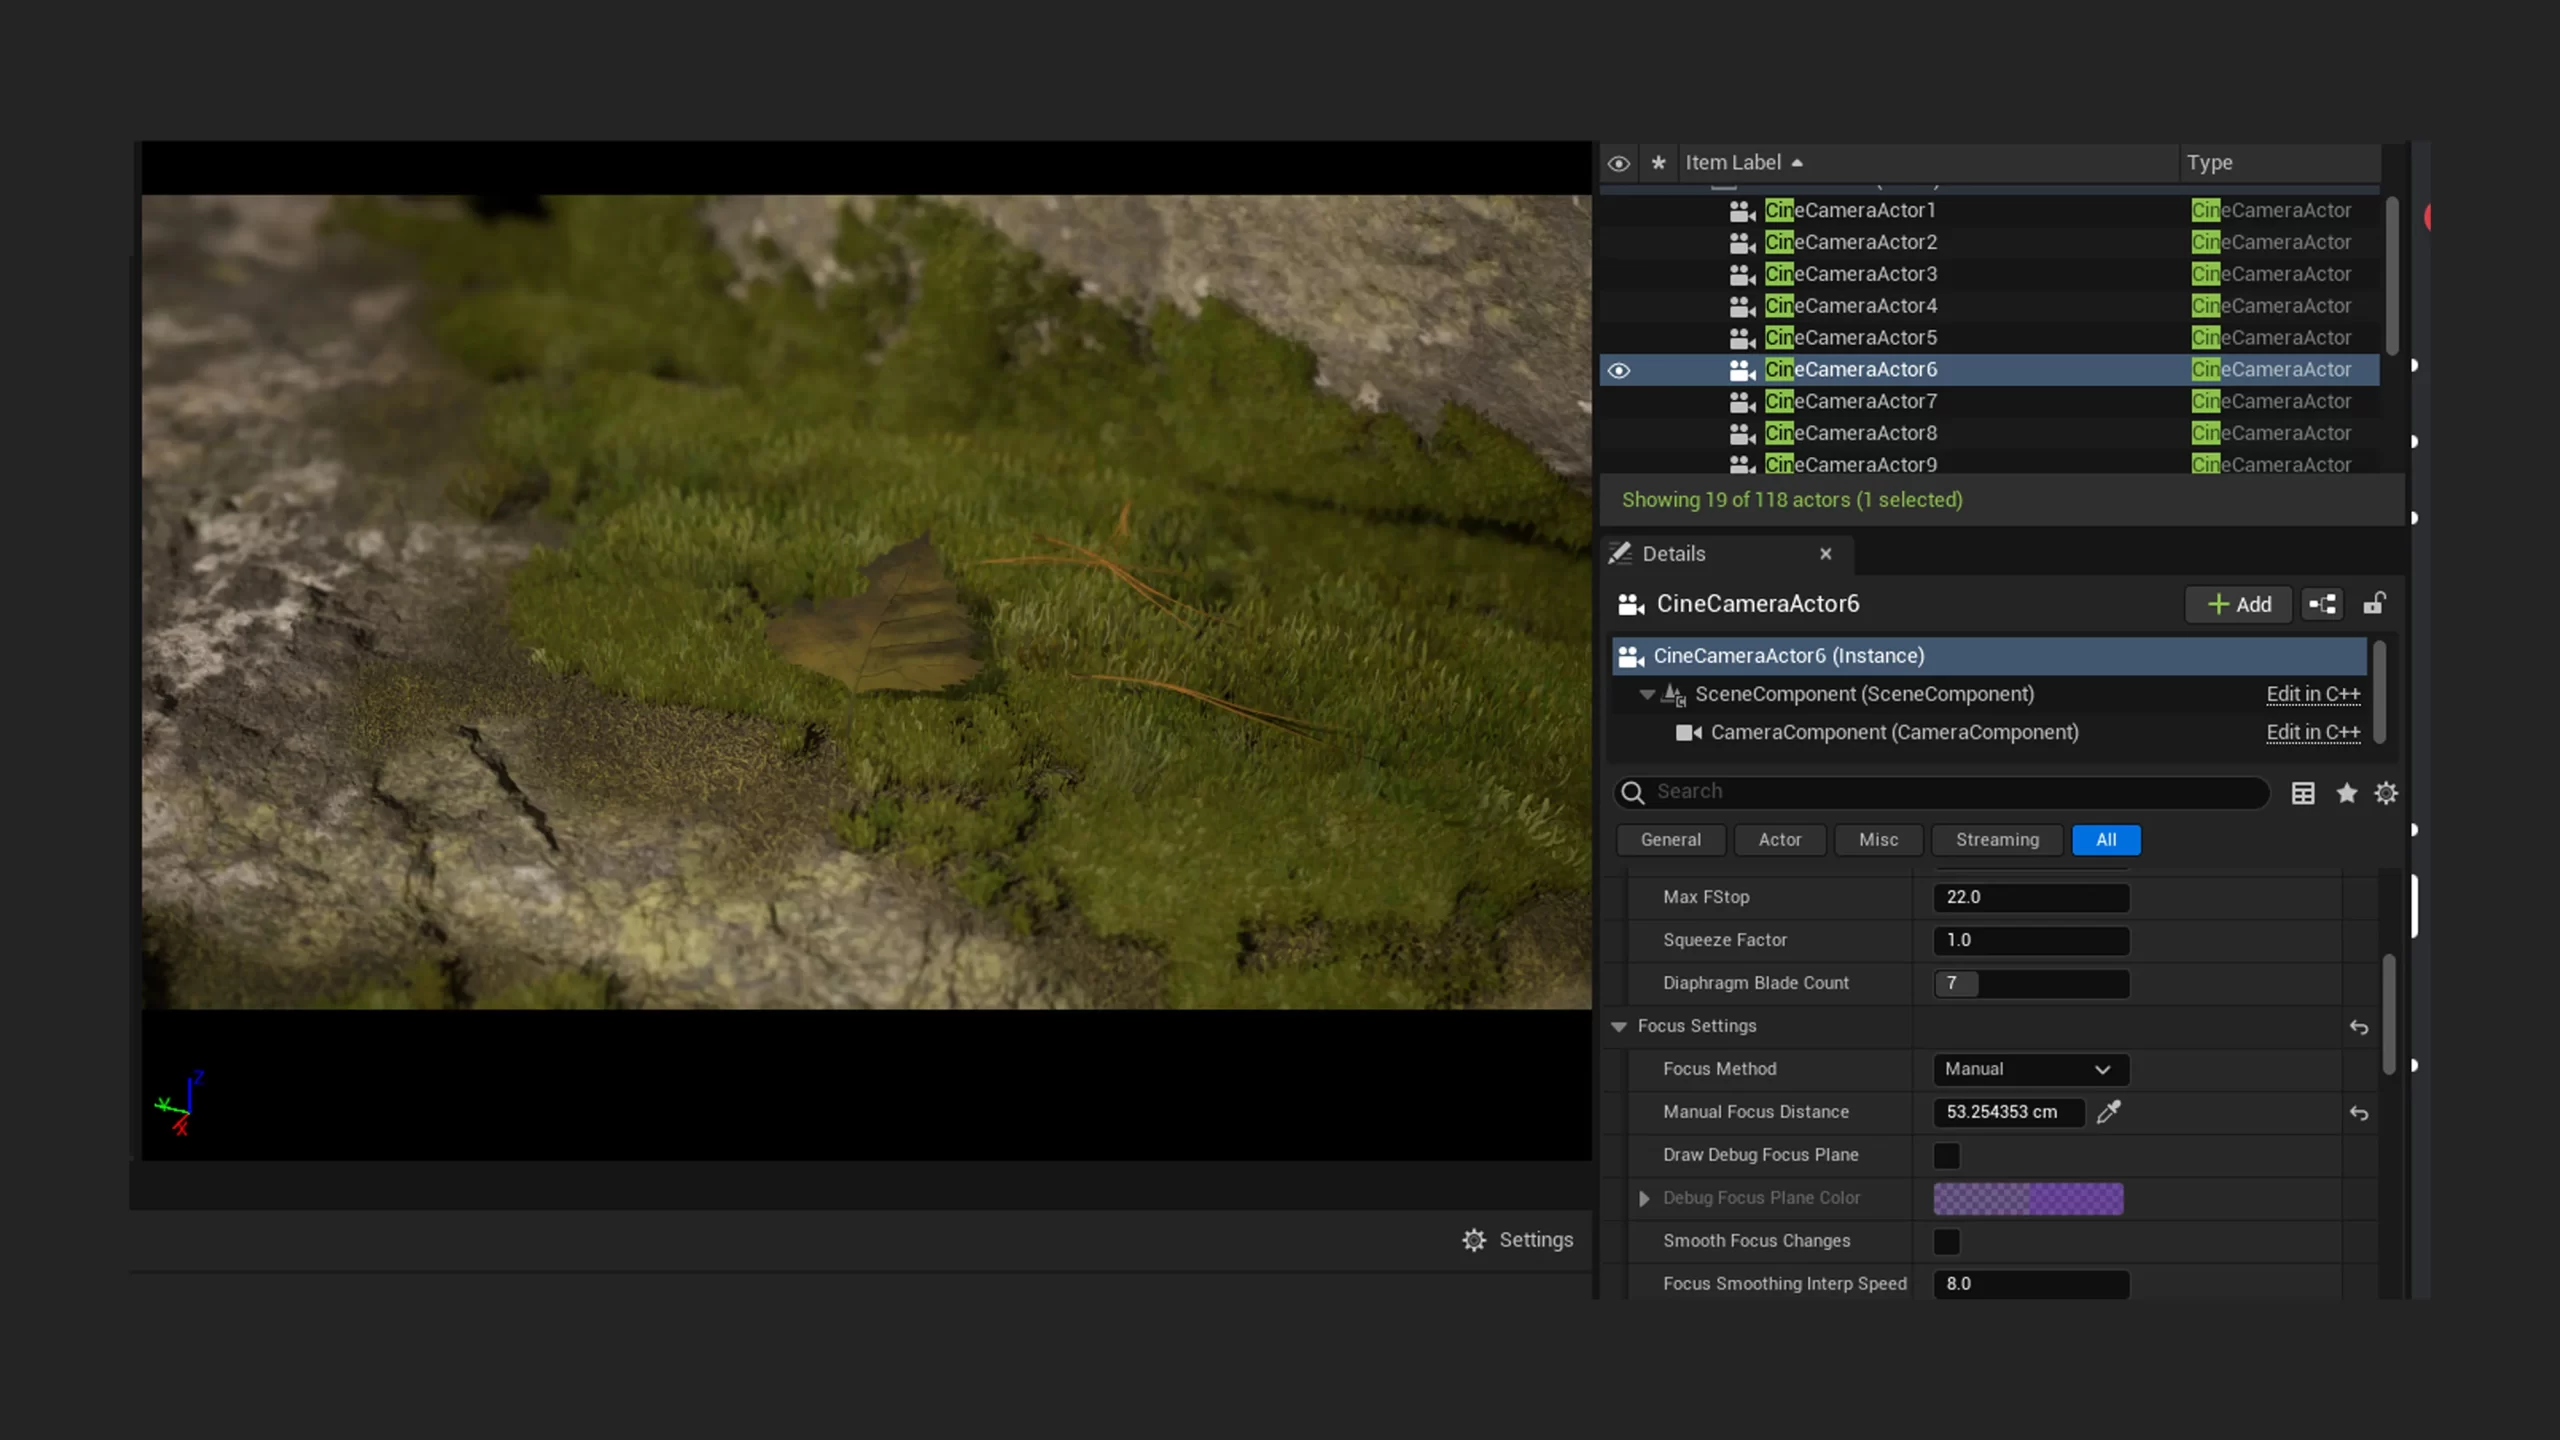Switch to the Misc filter tab
Screen dimensions: 2560x1440
1878,840
